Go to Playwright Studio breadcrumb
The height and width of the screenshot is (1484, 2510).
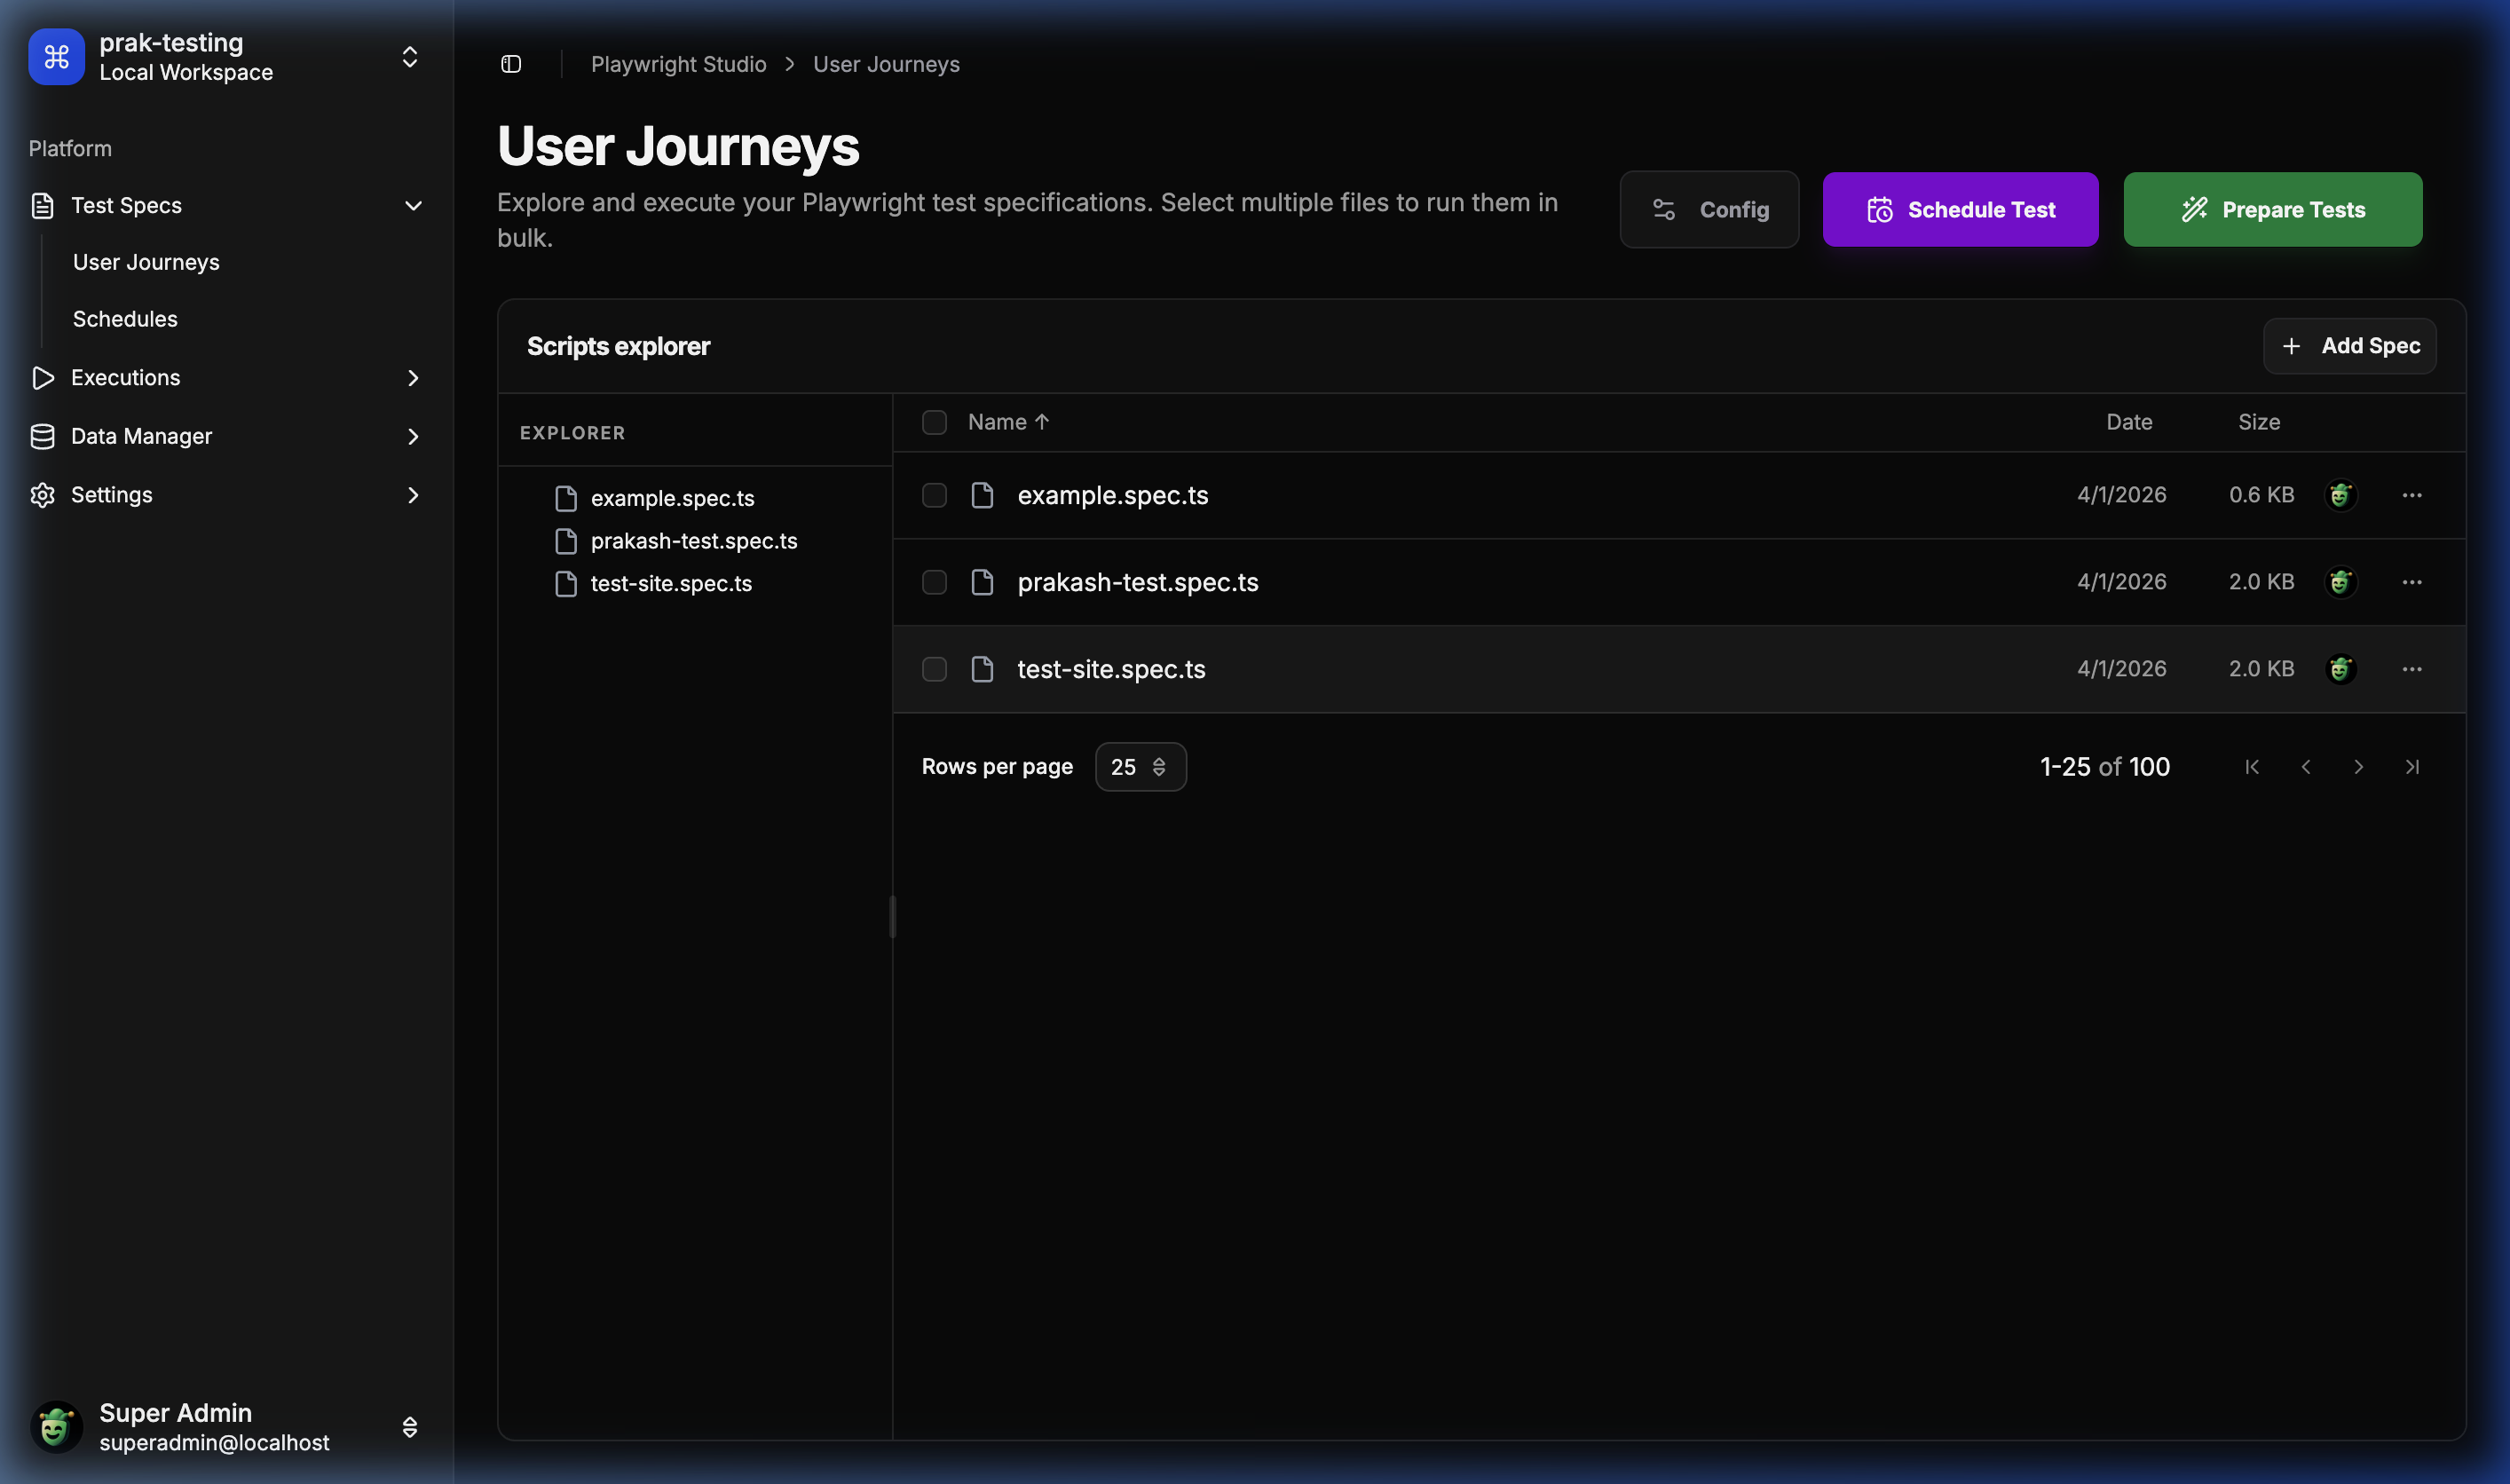pos(678,64)
